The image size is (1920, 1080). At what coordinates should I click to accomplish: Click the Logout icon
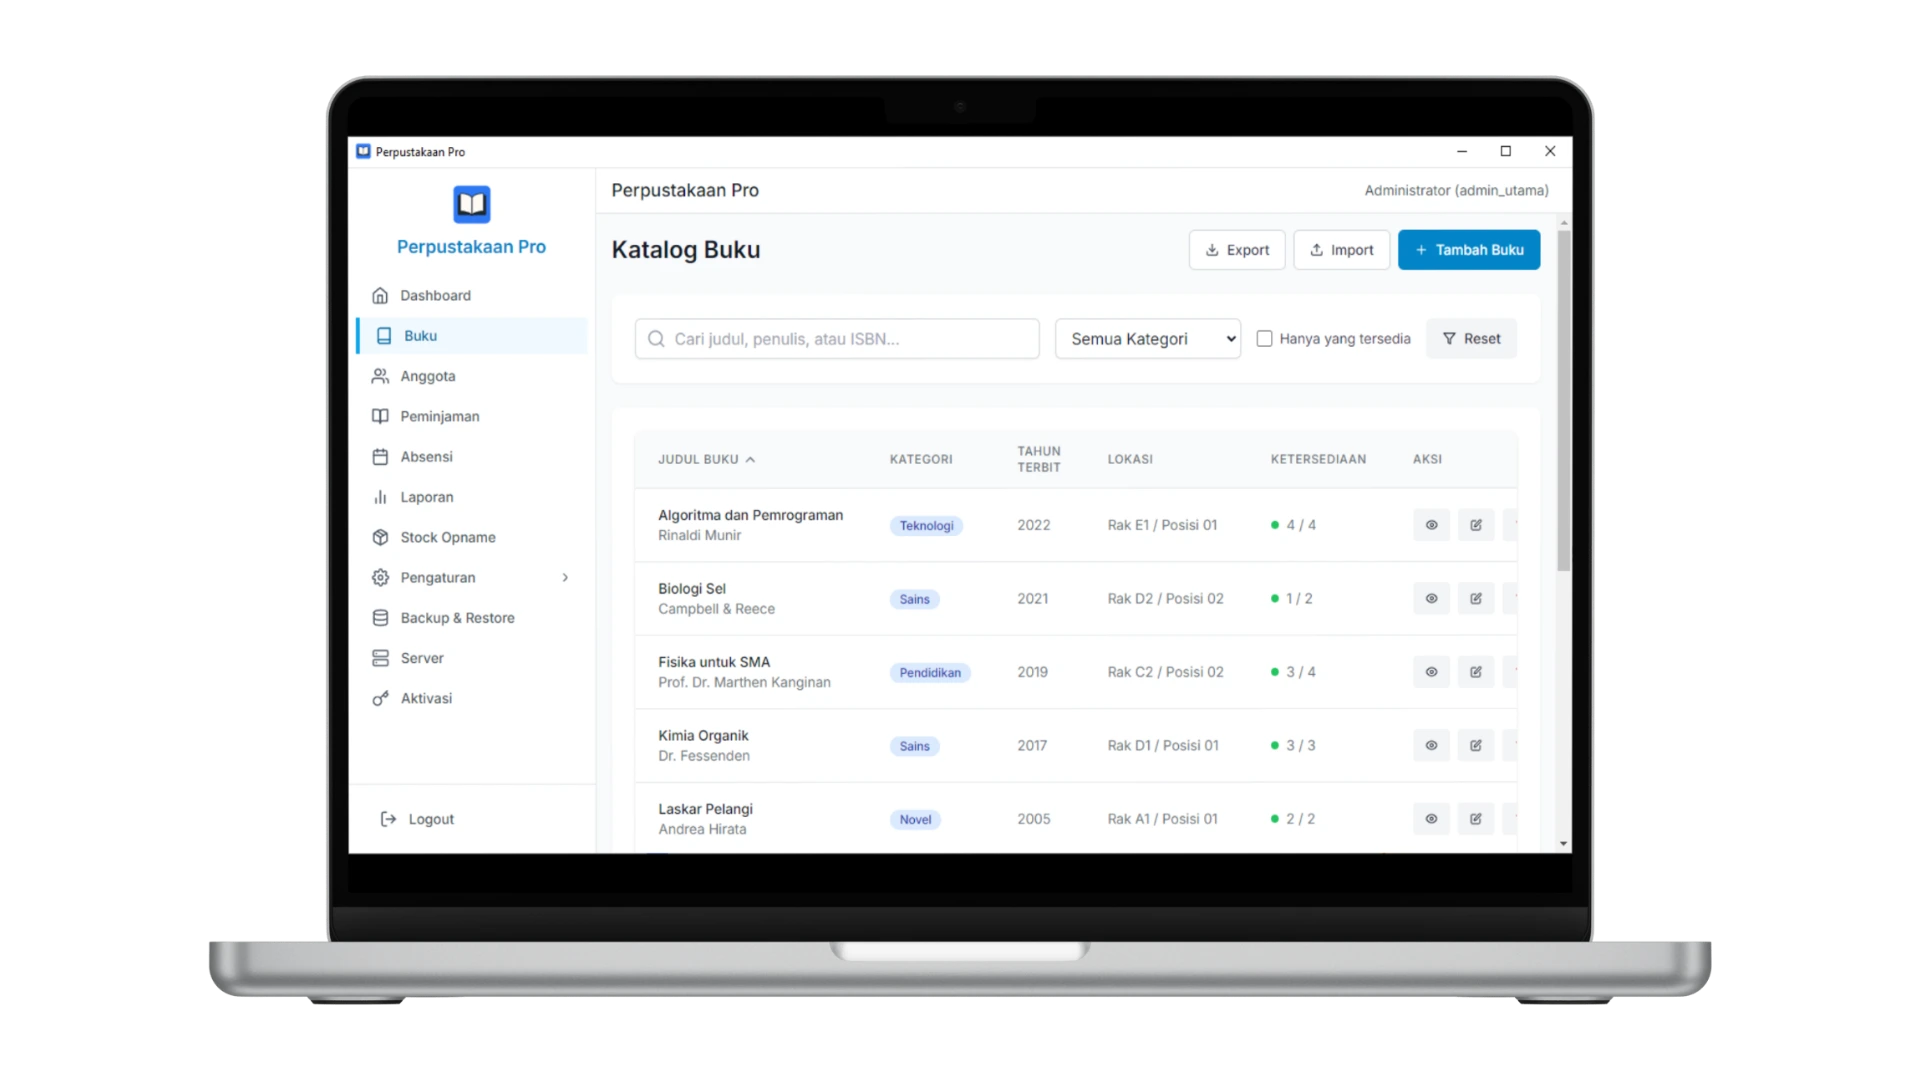point(388,819)
